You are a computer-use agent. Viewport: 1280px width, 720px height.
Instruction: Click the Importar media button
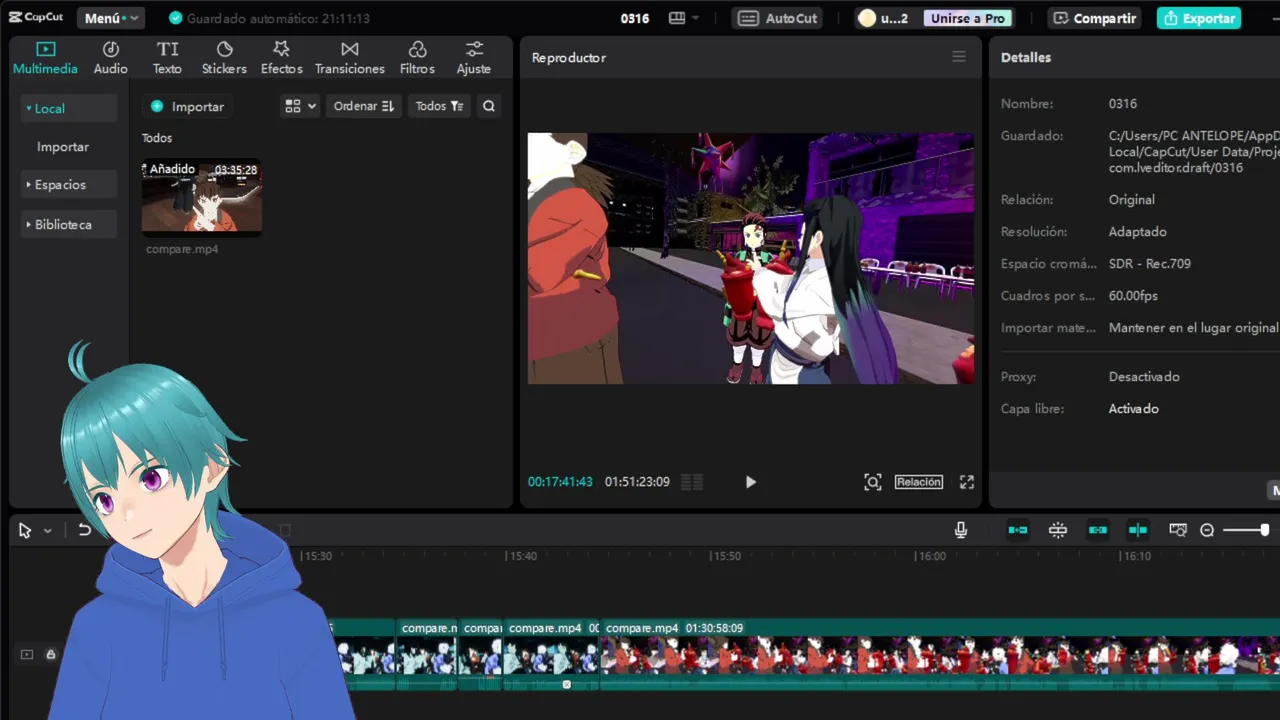tap(187, 106)
